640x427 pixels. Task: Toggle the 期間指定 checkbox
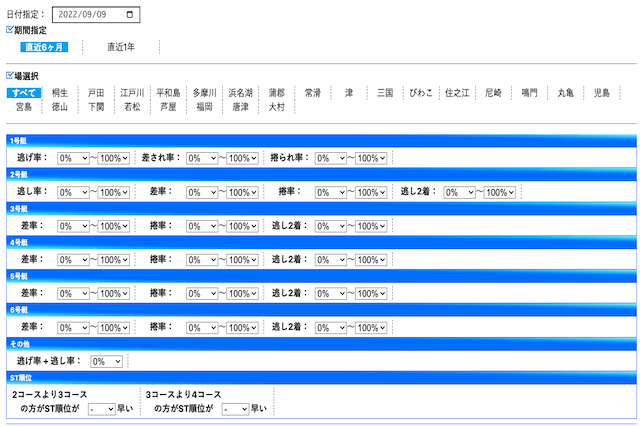(x=10, y=31)
